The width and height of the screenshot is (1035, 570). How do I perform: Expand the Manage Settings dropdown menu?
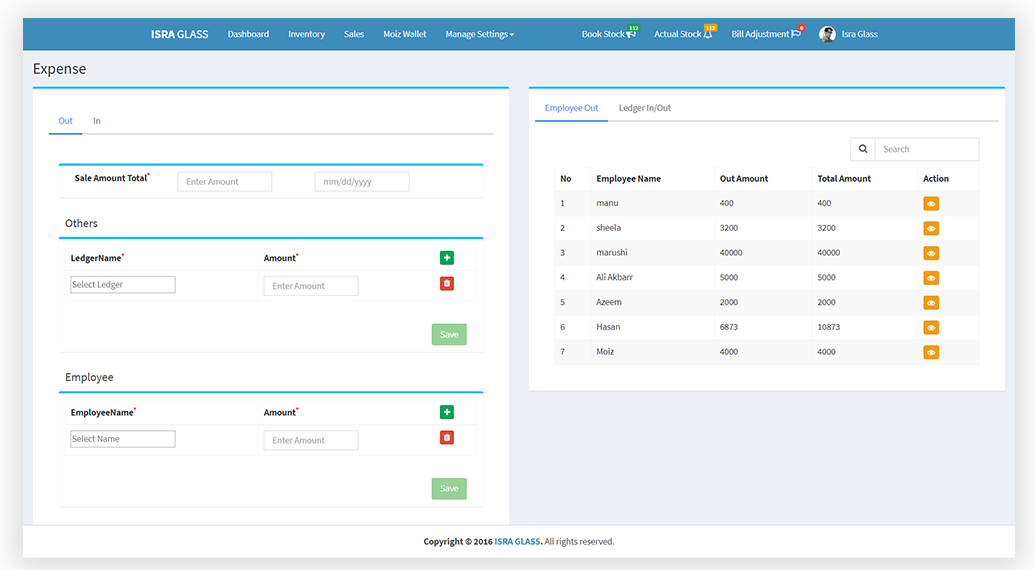point(479,34)
